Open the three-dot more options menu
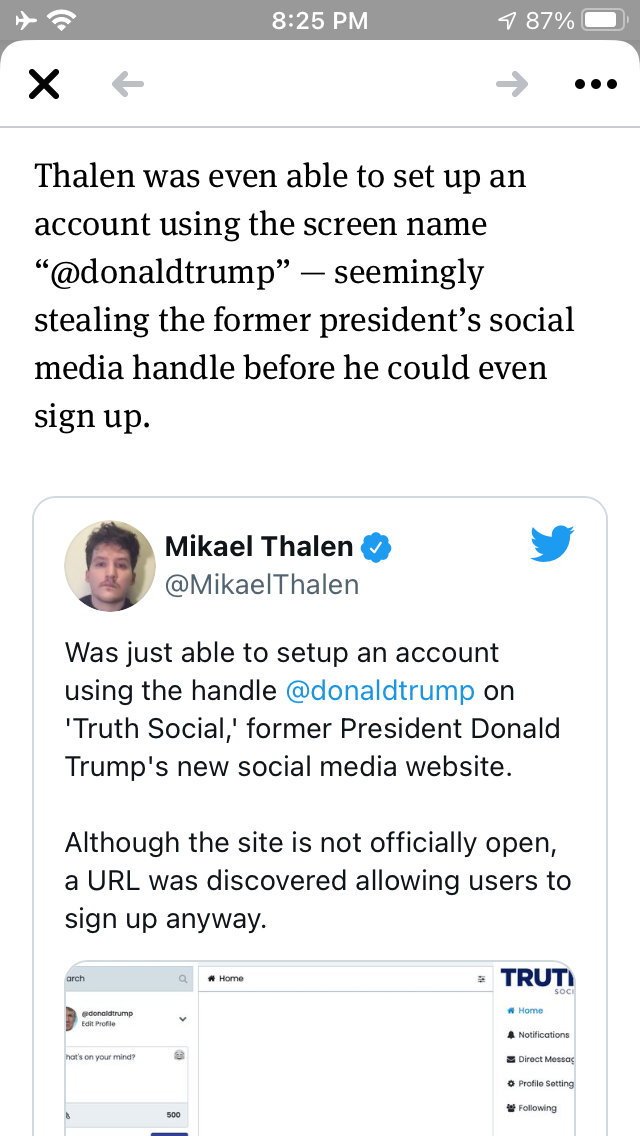This screenshot has height=1136, width=640. click(x=596, y=85)
